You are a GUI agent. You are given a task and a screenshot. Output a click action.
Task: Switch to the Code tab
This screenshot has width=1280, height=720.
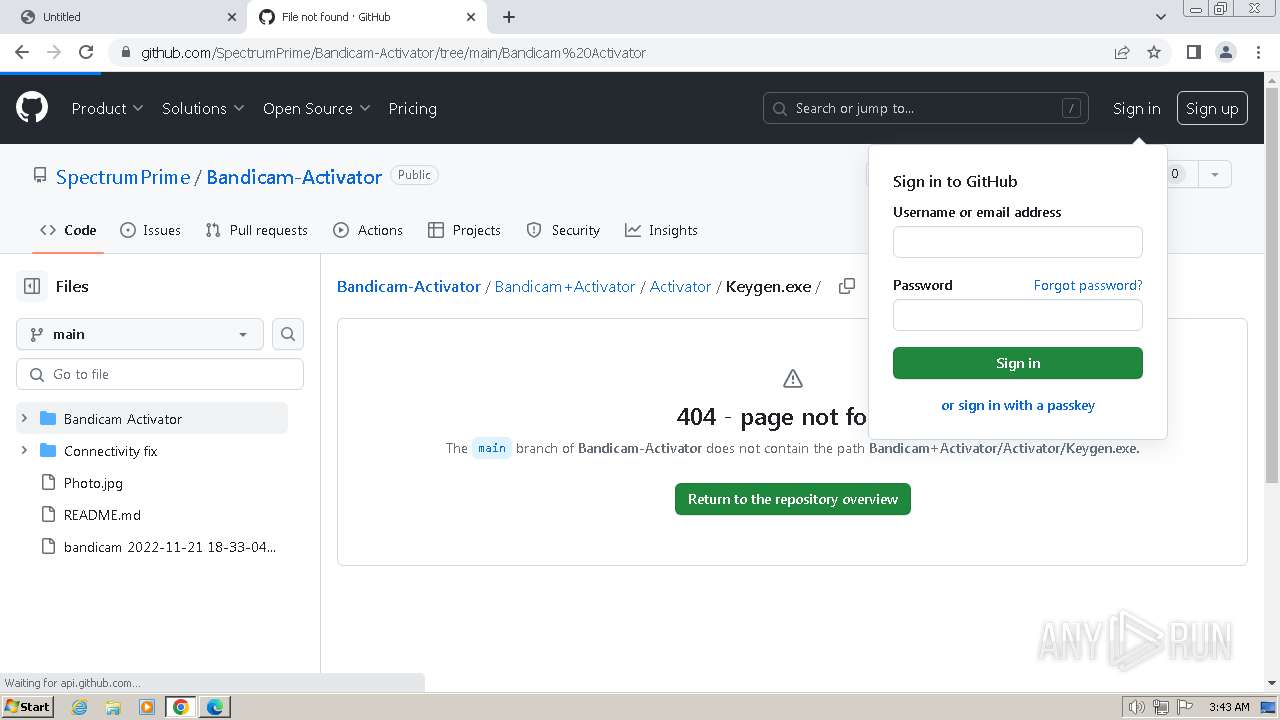[x=68, y=230]
